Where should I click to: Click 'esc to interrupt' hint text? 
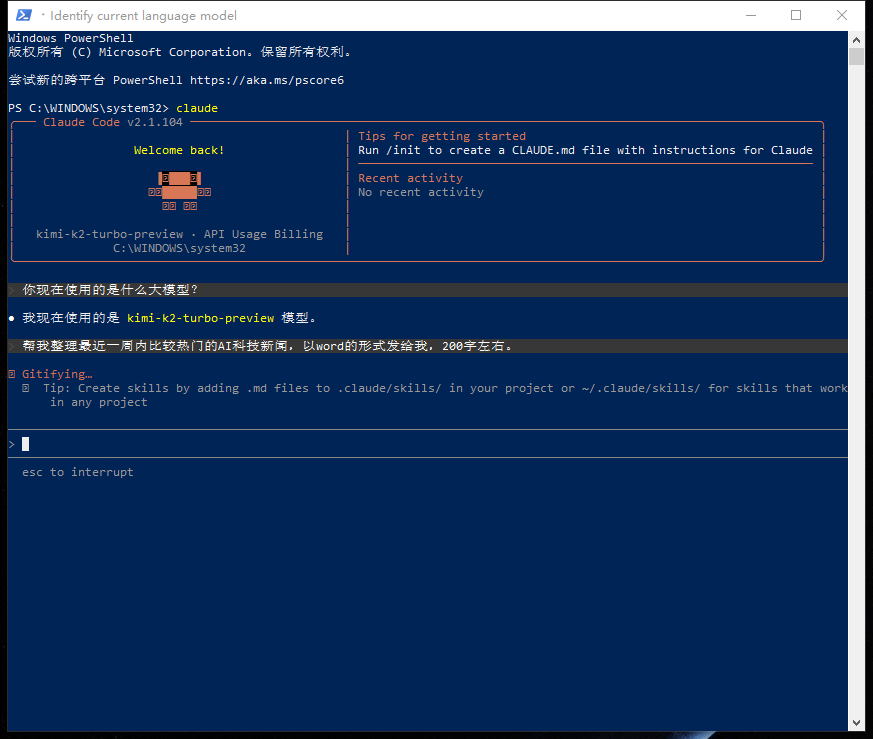coord(78,472)
